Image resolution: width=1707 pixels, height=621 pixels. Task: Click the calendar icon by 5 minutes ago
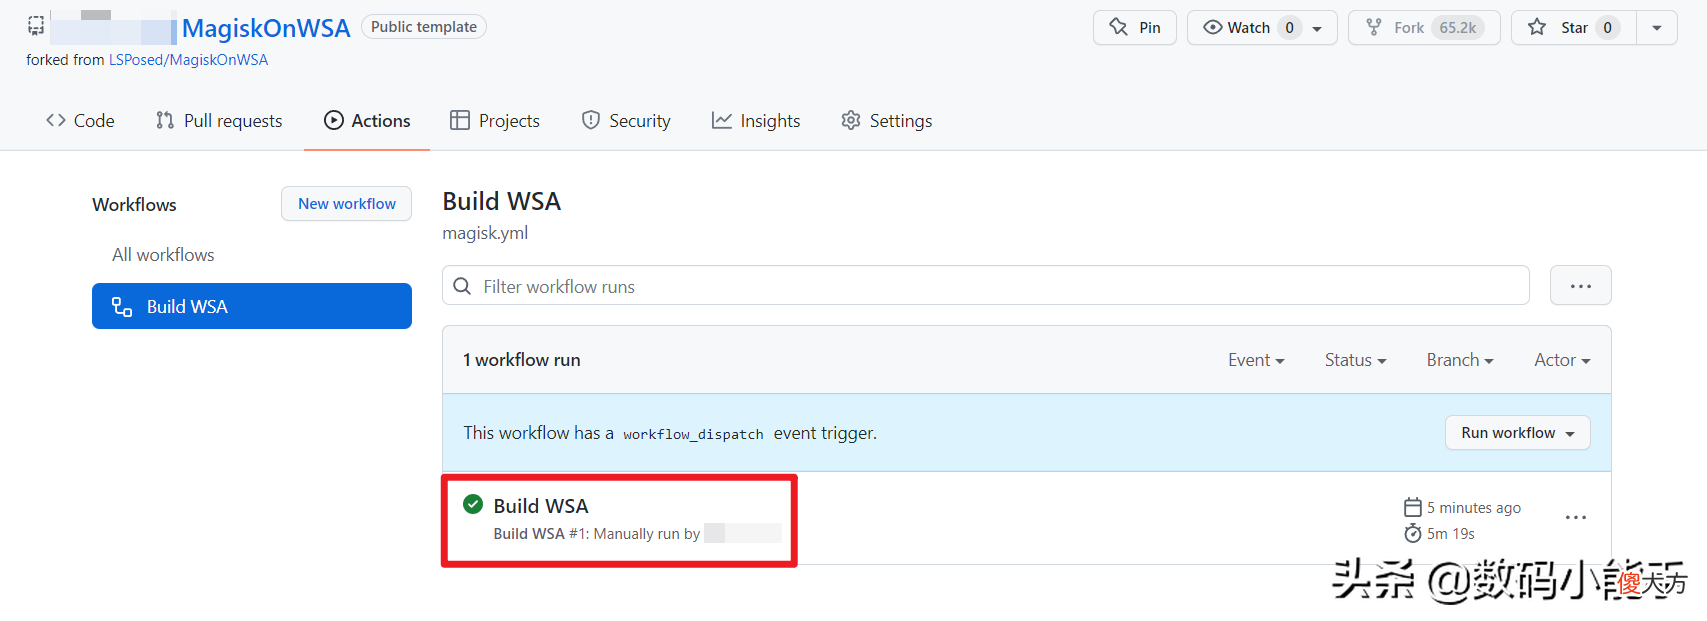pyautogui.click(x=1412, y=507)
